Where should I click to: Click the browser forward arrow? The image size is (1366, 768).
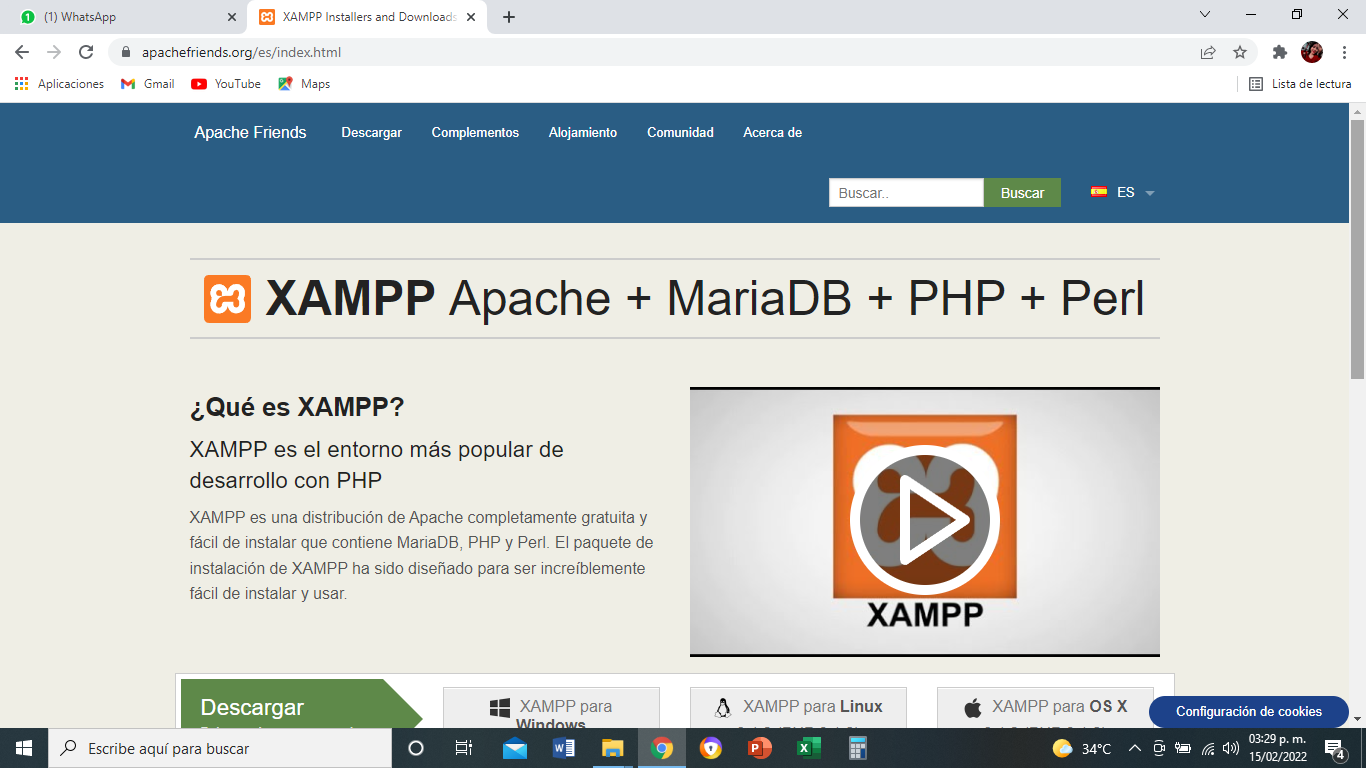tap(54, 52)
